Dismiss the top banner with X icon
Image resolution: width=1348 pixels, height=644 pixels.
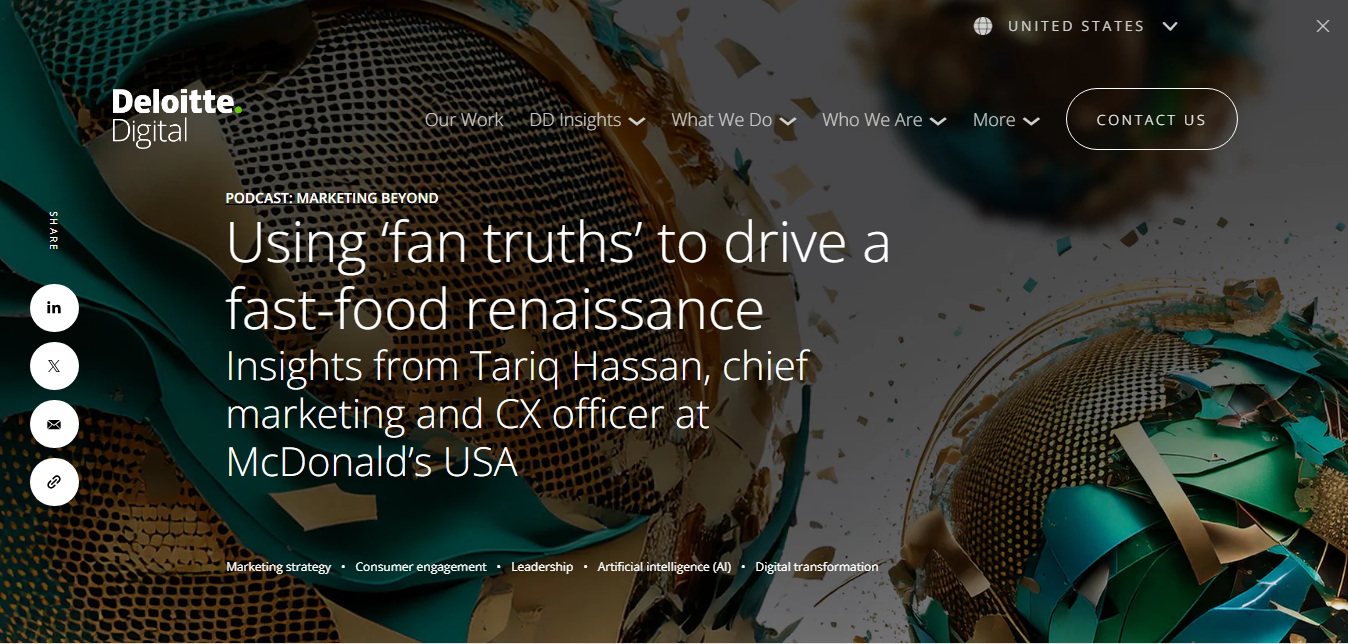pos(1323,27)
